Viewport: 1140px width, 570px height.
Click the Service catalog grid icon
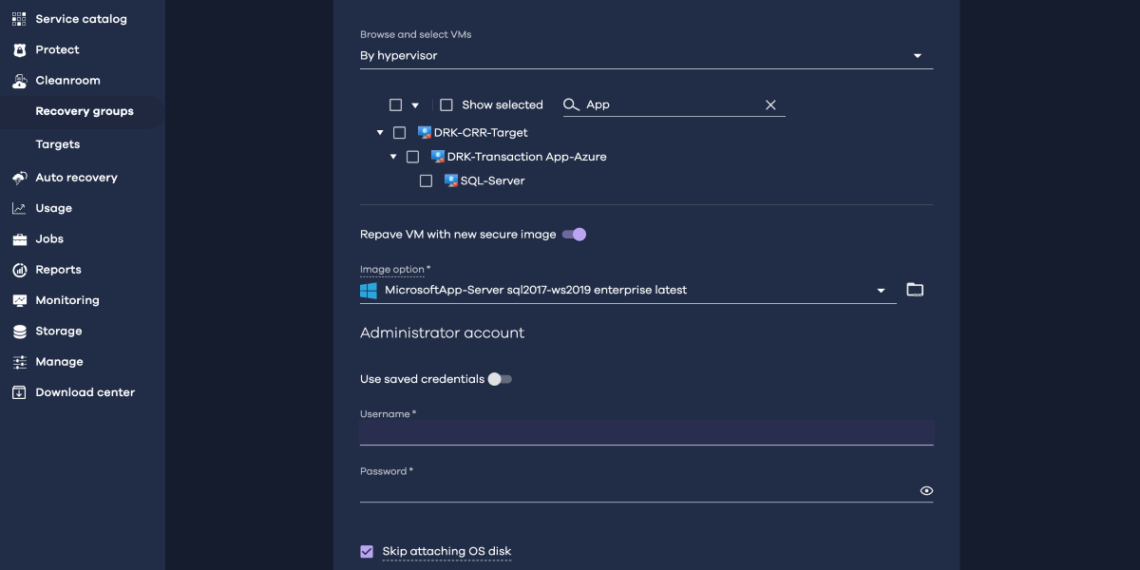[x=19, y=19]
